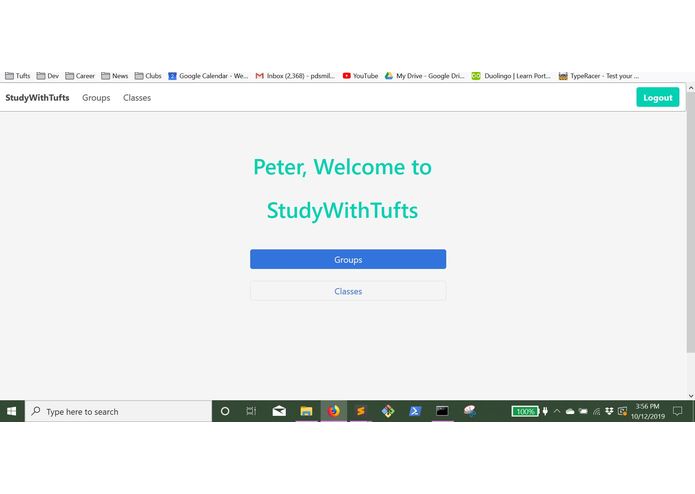Open the My Drive Google Drive bookmark

[425, 76]
